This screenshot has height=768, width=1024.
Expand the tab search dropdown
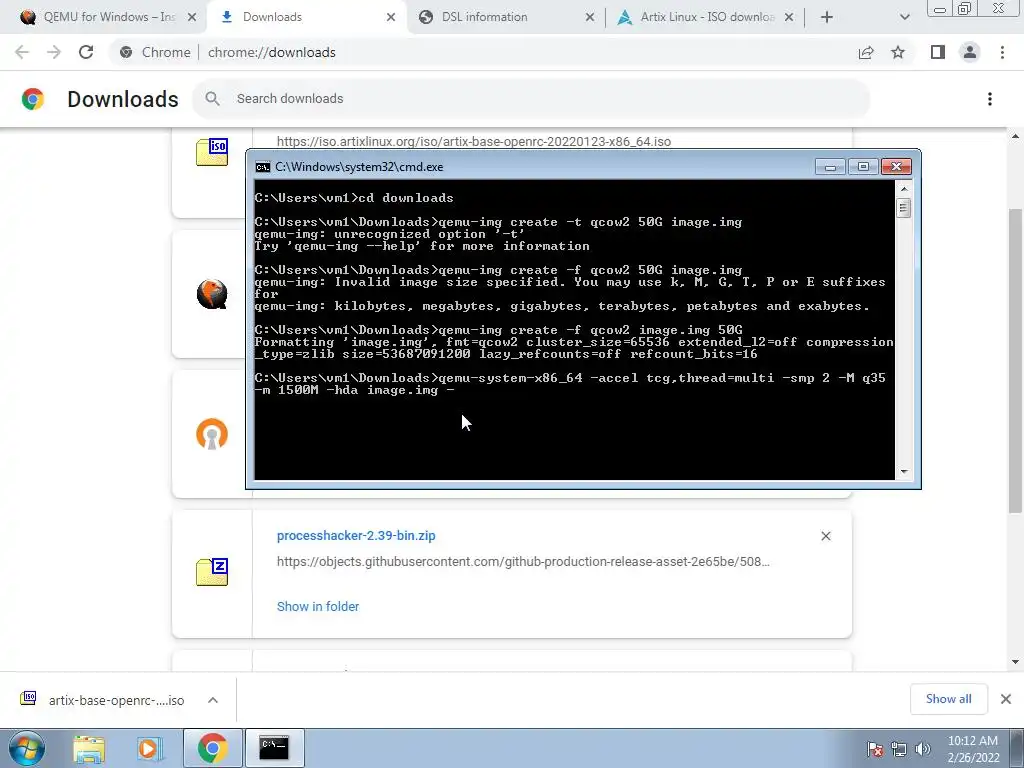pyautogui.click(x=904, y=18)
